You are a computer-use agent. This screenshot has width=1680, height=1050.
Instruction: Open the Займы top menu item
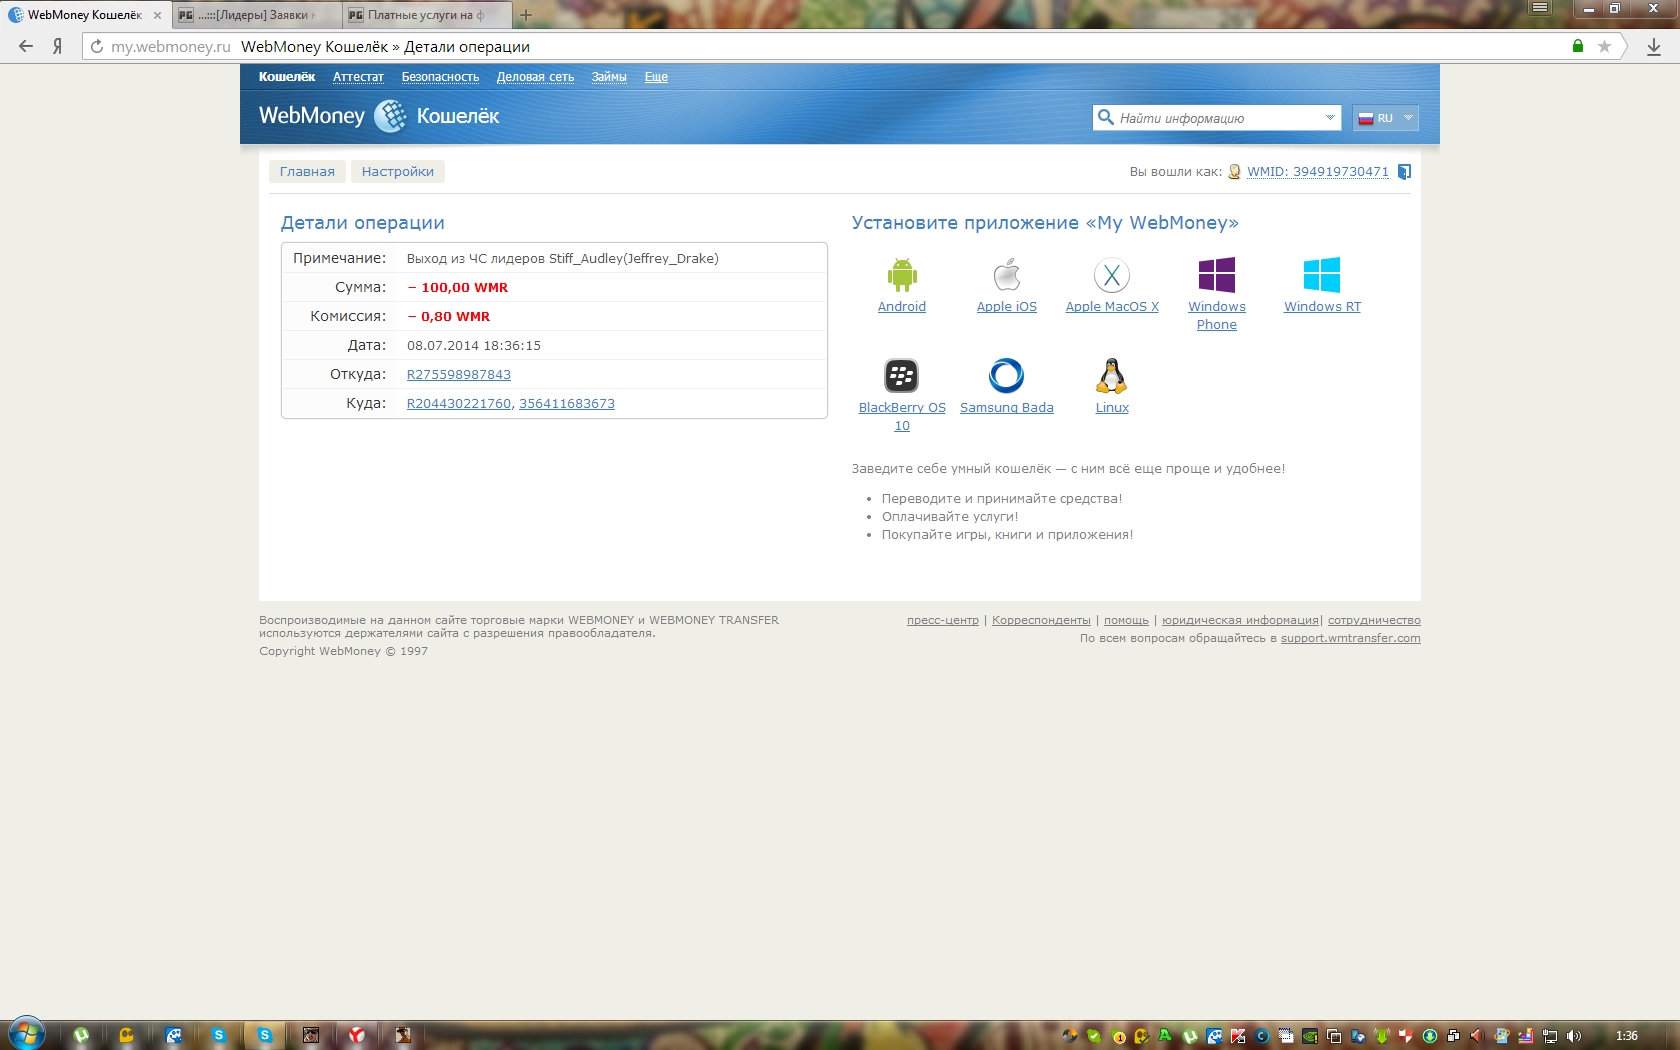pyautogui.click(x=609, y=77)
